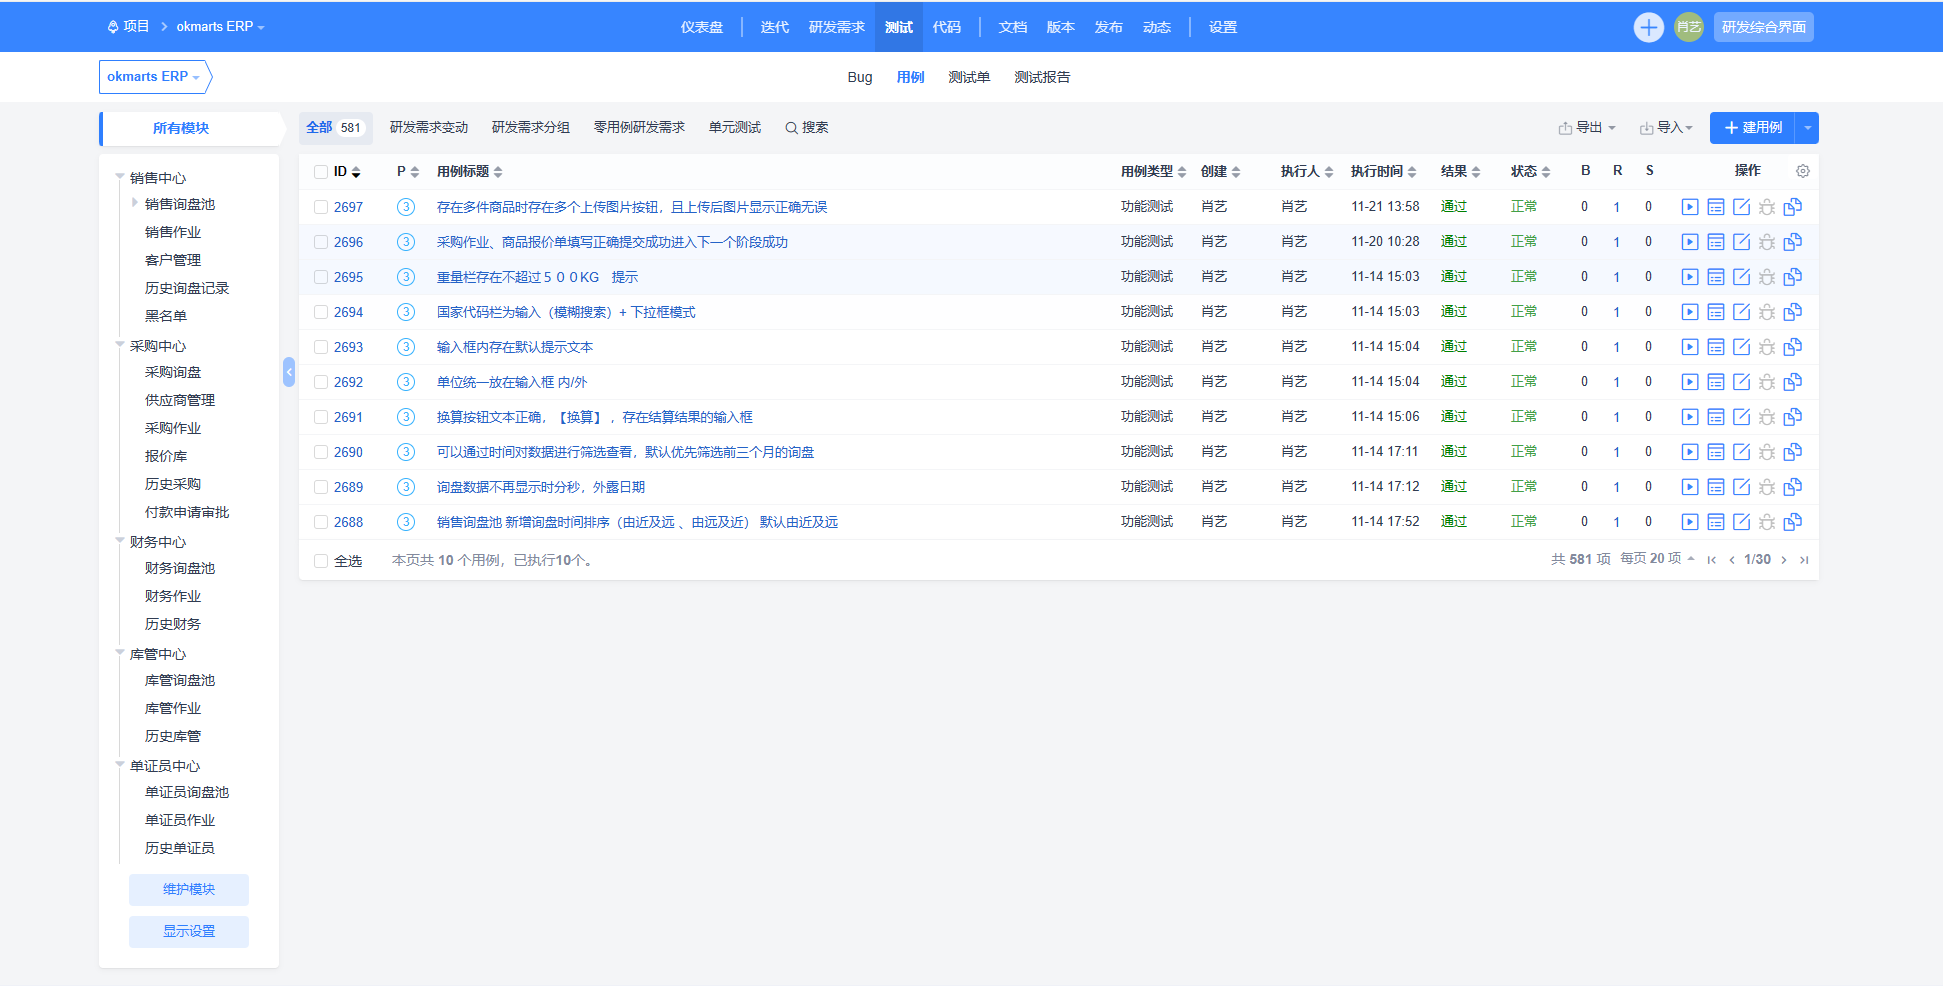The height and width of the screenshot is (990, 1943).
Task: Click the 建用例 create case button
Action: (x=1753, y=128)
